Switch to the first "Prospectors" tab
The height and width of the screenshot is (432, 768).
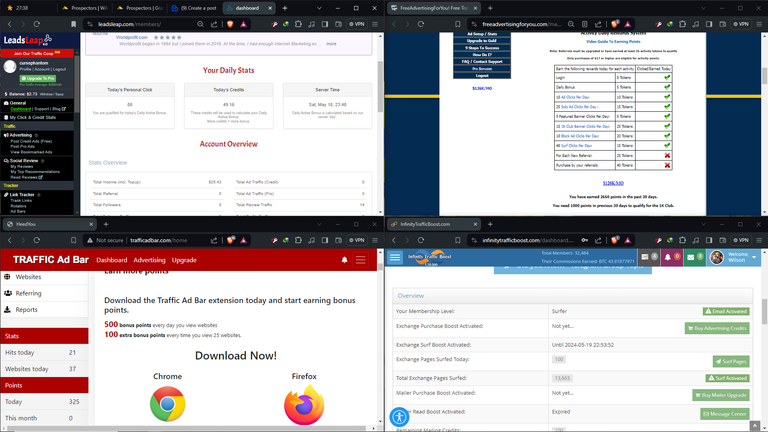85,8
